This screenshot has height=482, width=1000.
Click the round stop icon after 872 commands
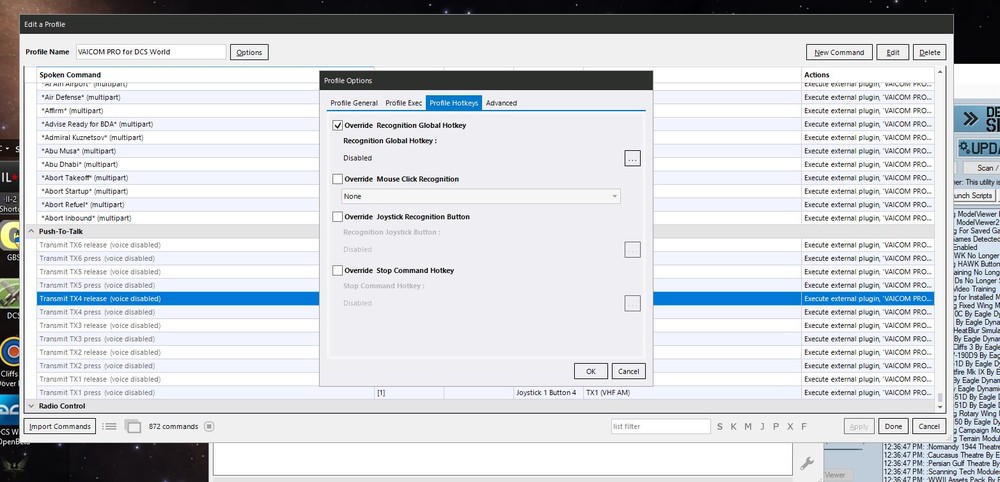209,427
